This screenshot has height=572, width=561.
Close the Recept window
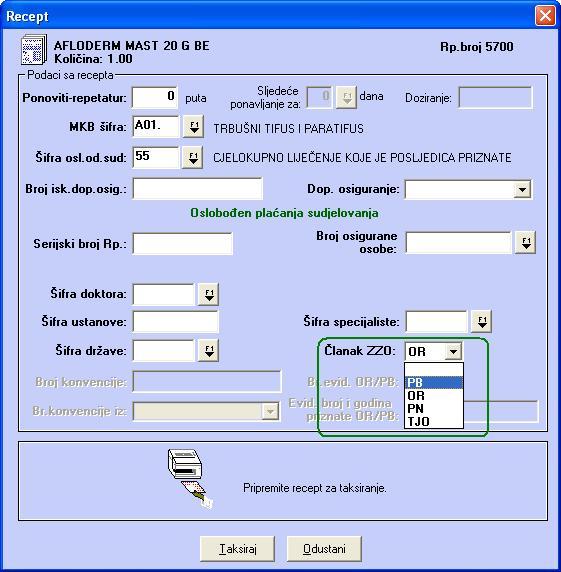point(545,16)
